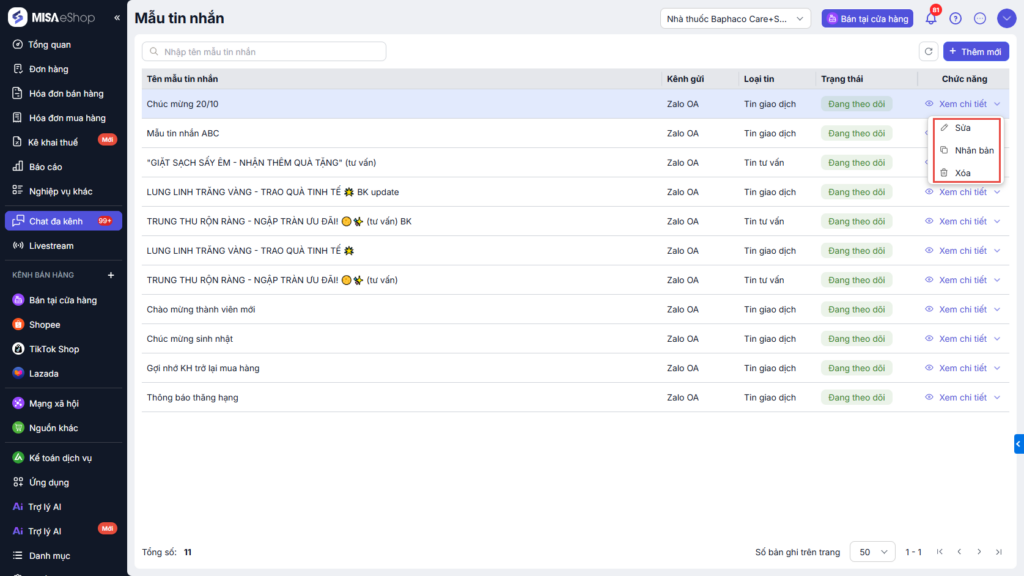The width and height of the screenshot is (1024, 576).
Task: Click the blue side panel tab on right edge
Action: [1018, 444]
